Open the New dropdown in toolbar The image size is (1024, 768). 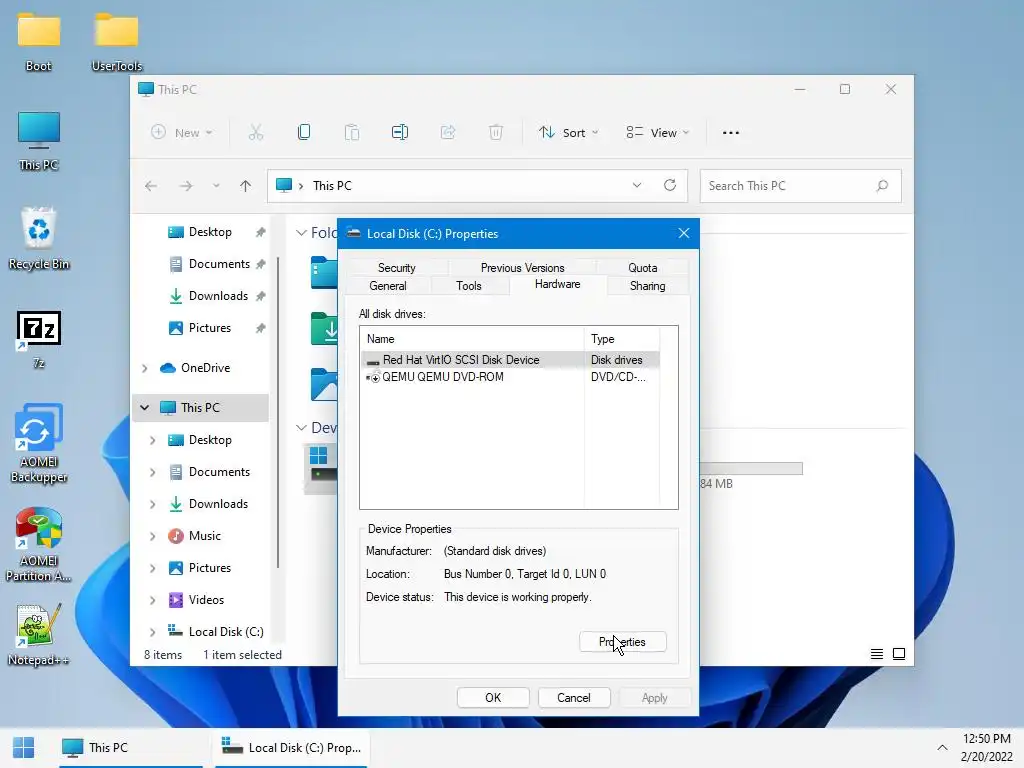182,133
